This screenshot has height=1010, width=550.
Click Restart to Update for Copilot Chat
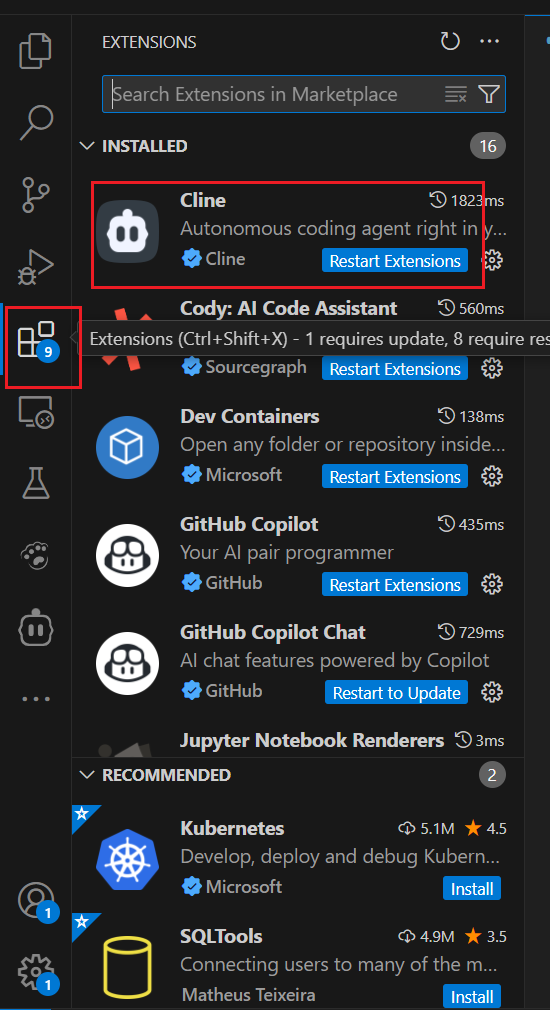[x=396, y=692]
